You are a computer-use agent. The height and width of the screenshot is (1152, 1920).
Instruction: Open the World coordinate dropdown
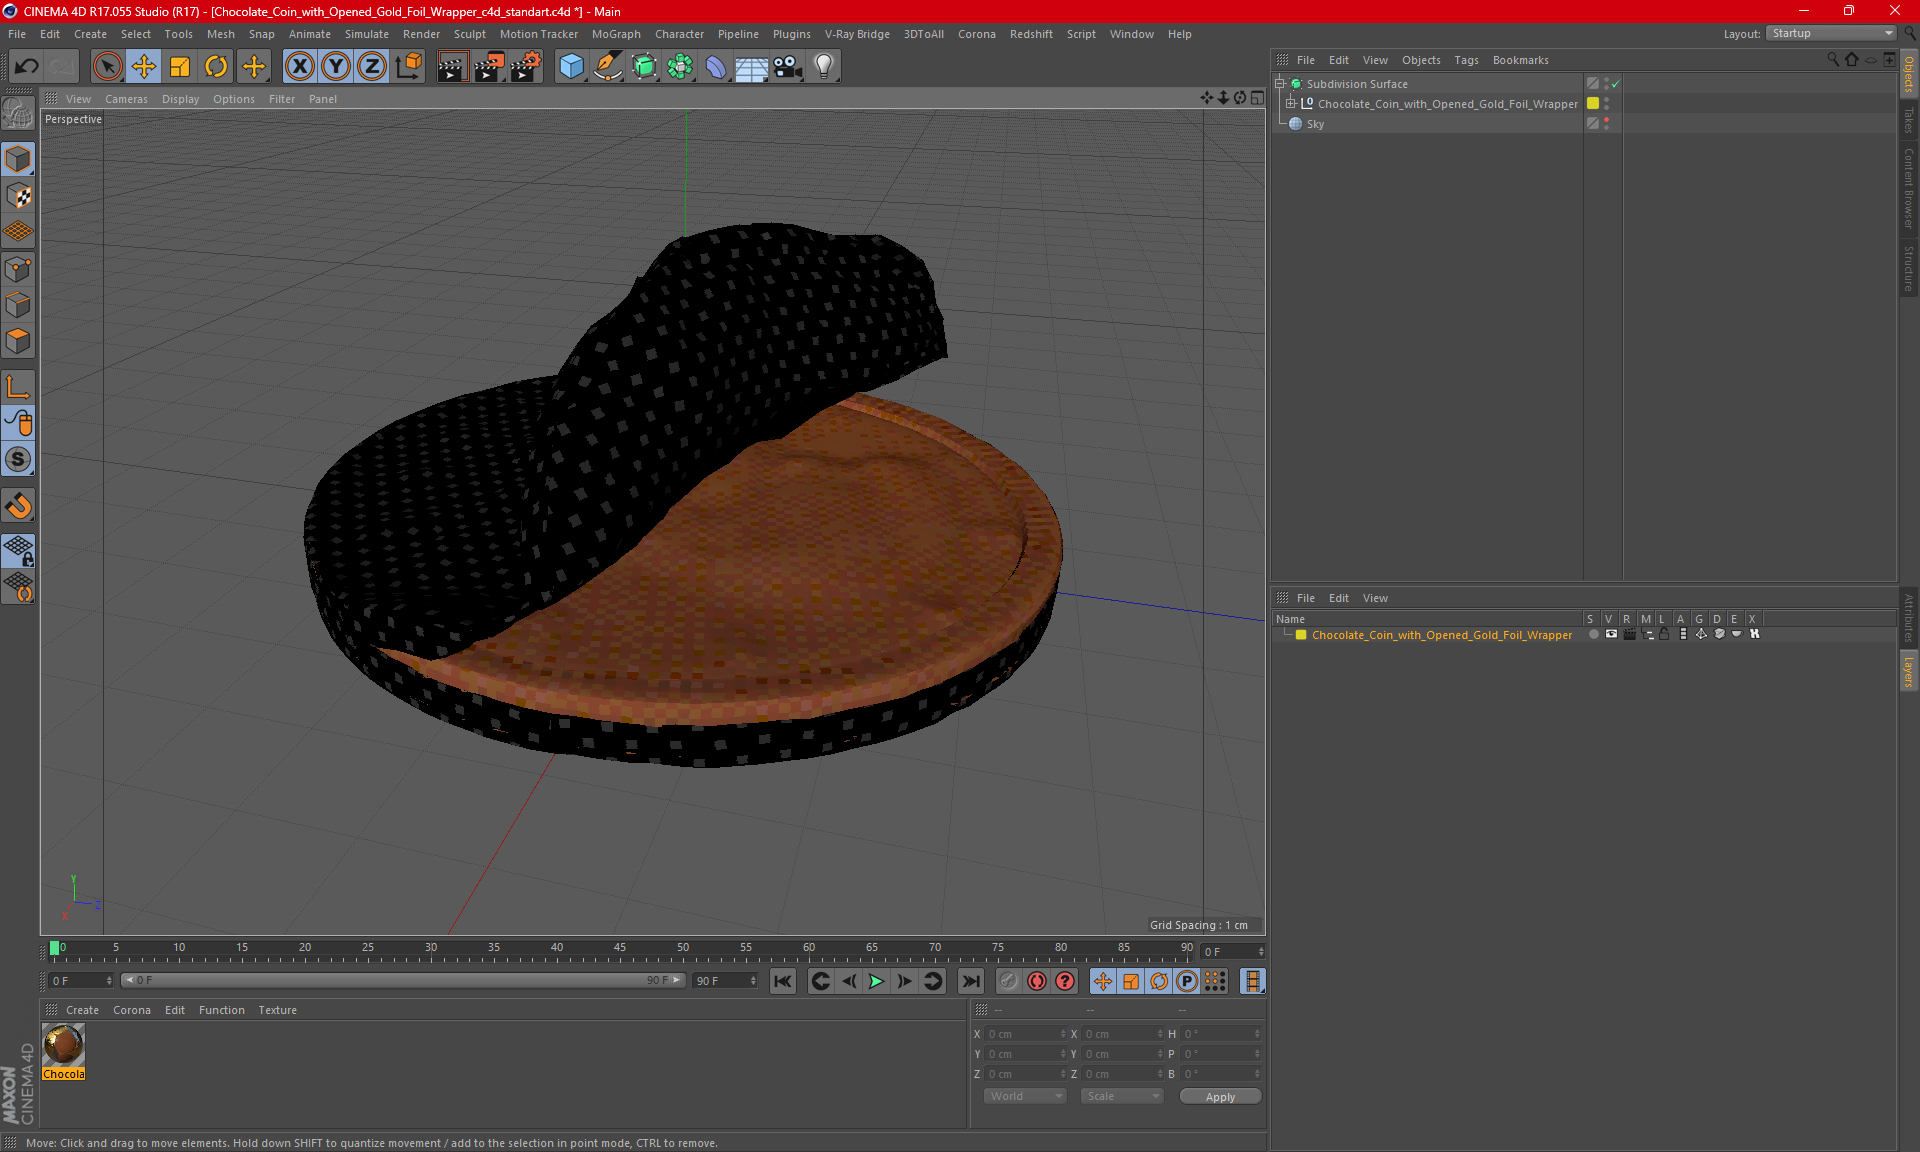(x=1025, y=1096)
